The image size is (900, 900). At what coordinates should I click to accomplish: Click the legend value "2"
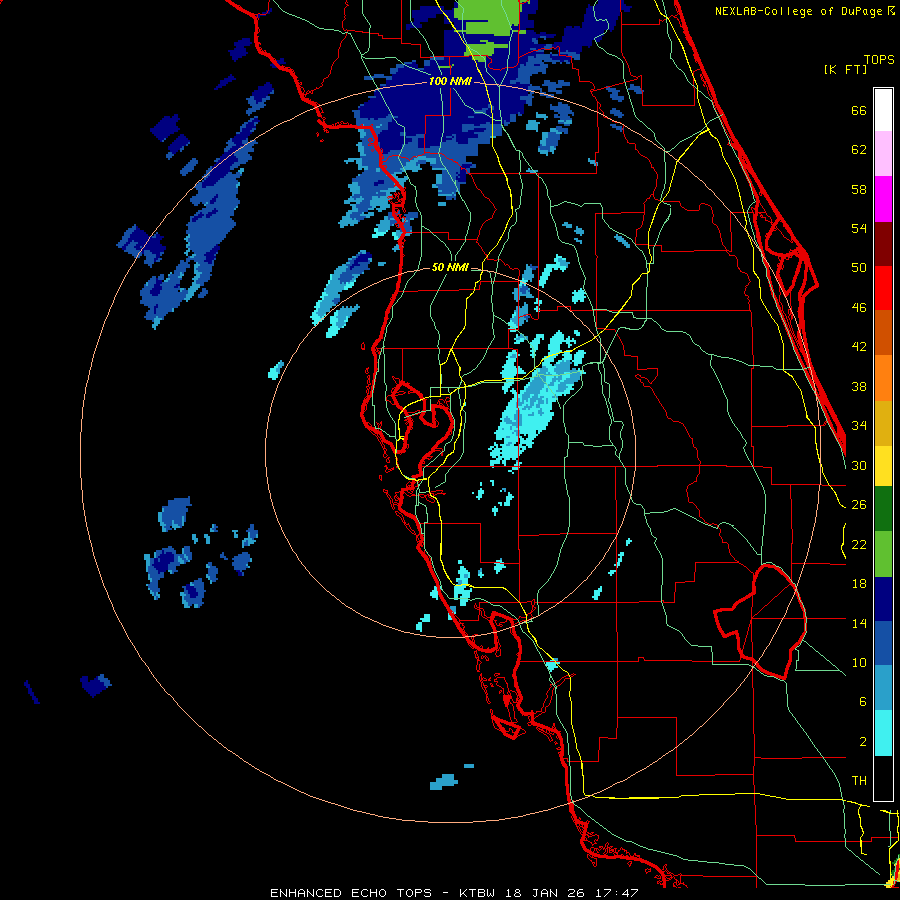point(863,741)
